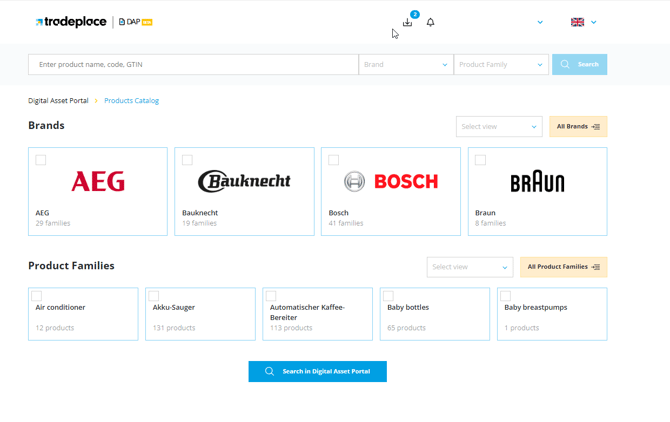Check the Baby breastpumps family checkbox

505,296
